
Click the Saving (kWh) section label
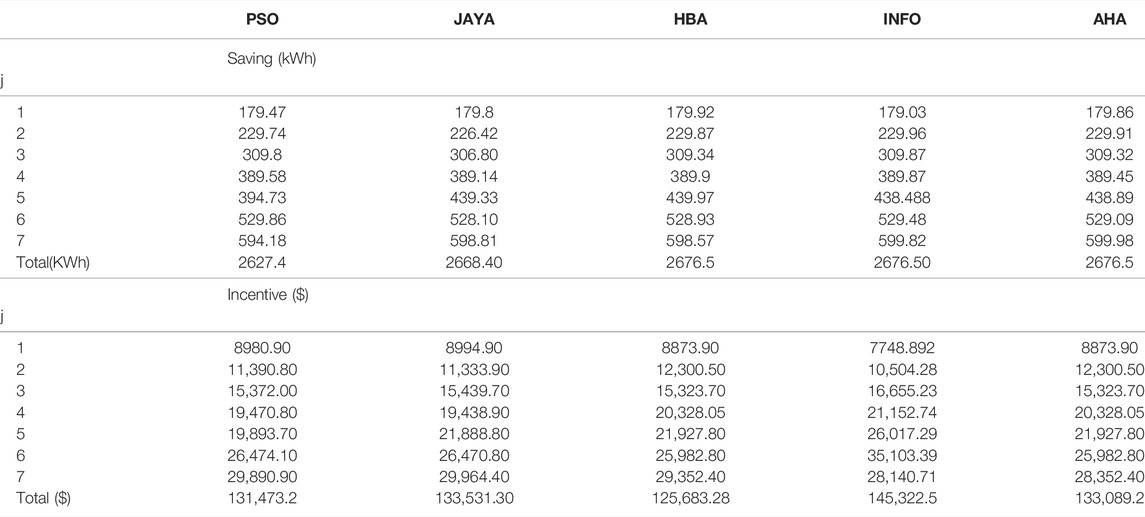click(x=272, y=60)
